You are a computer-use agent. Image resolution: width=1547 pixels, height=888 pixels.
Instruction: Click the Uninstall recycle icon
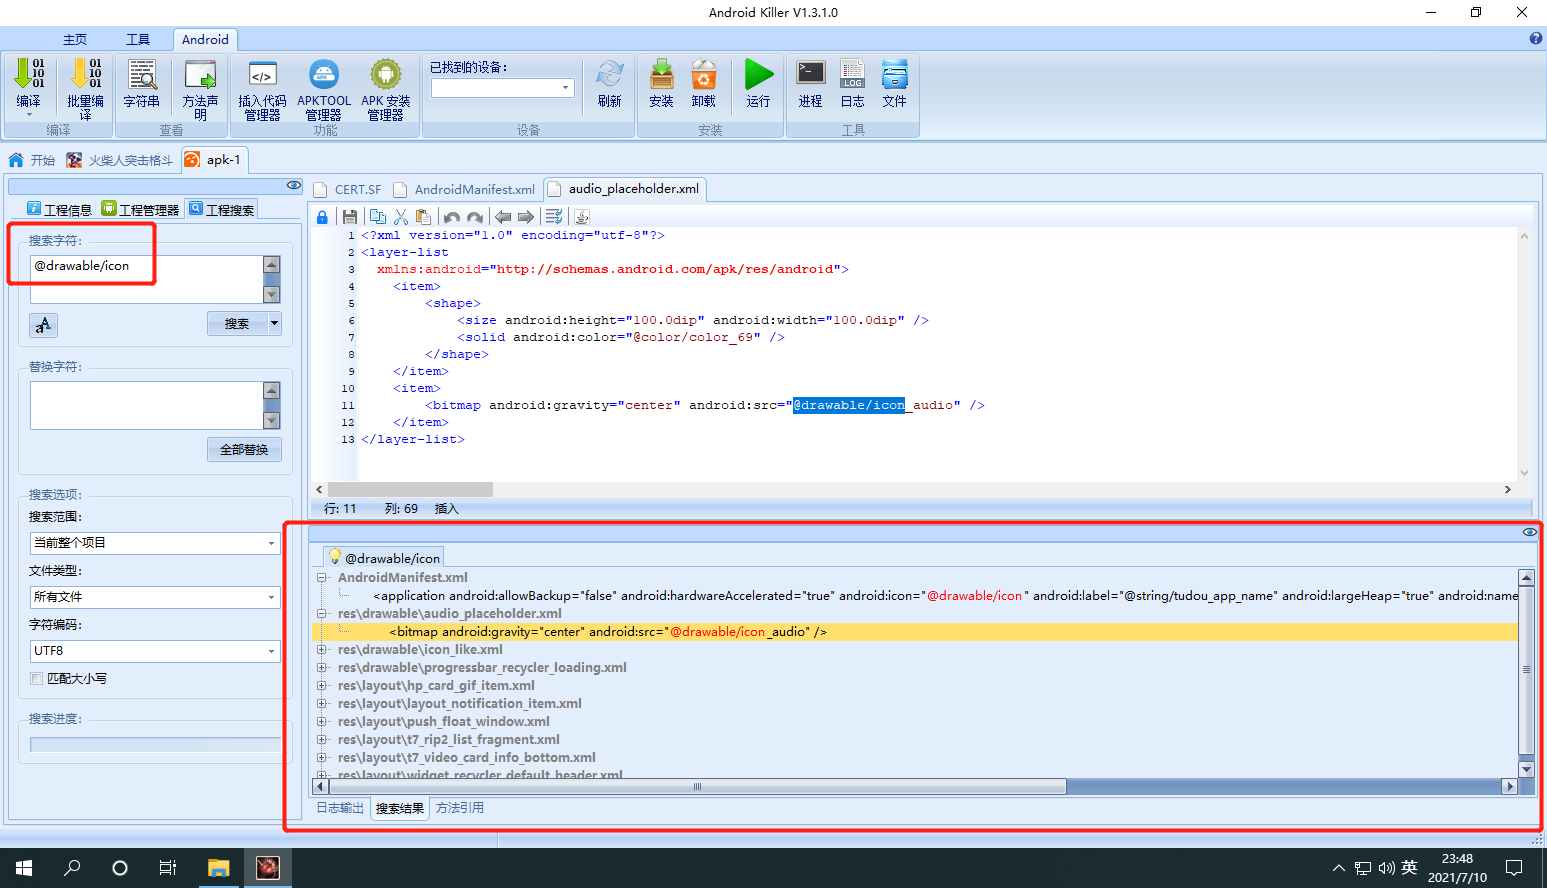pos(703,75)
